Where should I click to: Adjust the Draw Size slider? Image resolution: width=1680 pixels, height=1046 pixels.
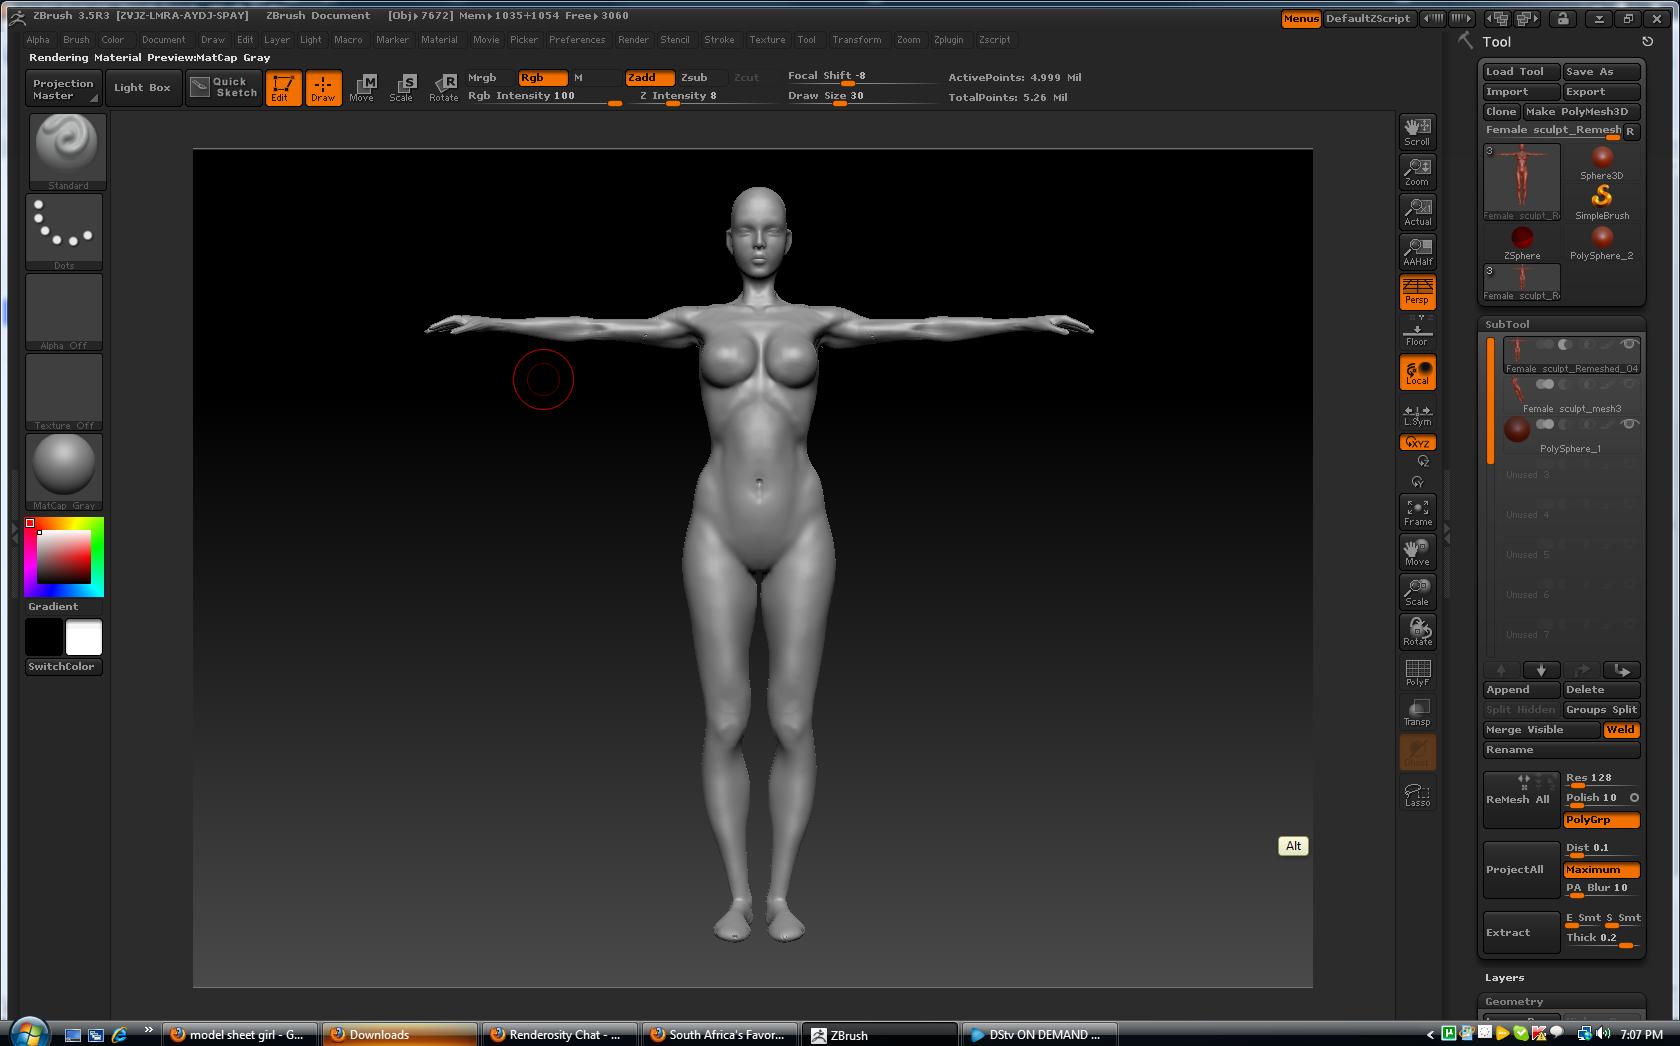[861, 97]
